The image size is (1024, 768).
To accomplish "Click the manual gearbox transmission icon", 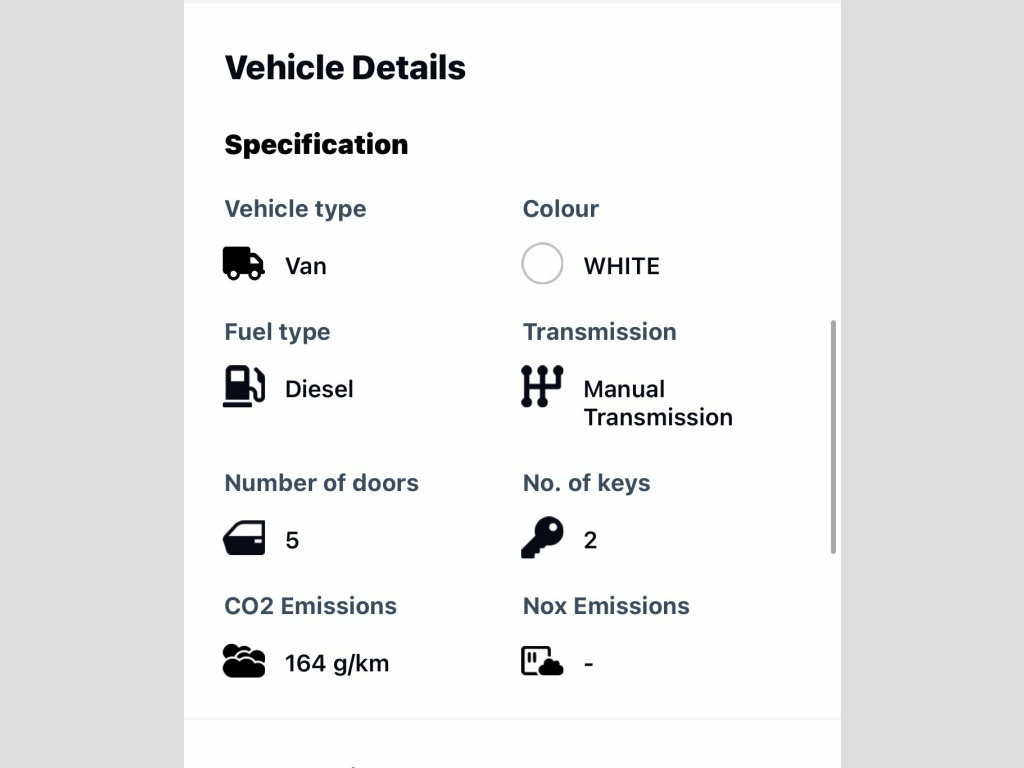I will click(x=542, y=387).
